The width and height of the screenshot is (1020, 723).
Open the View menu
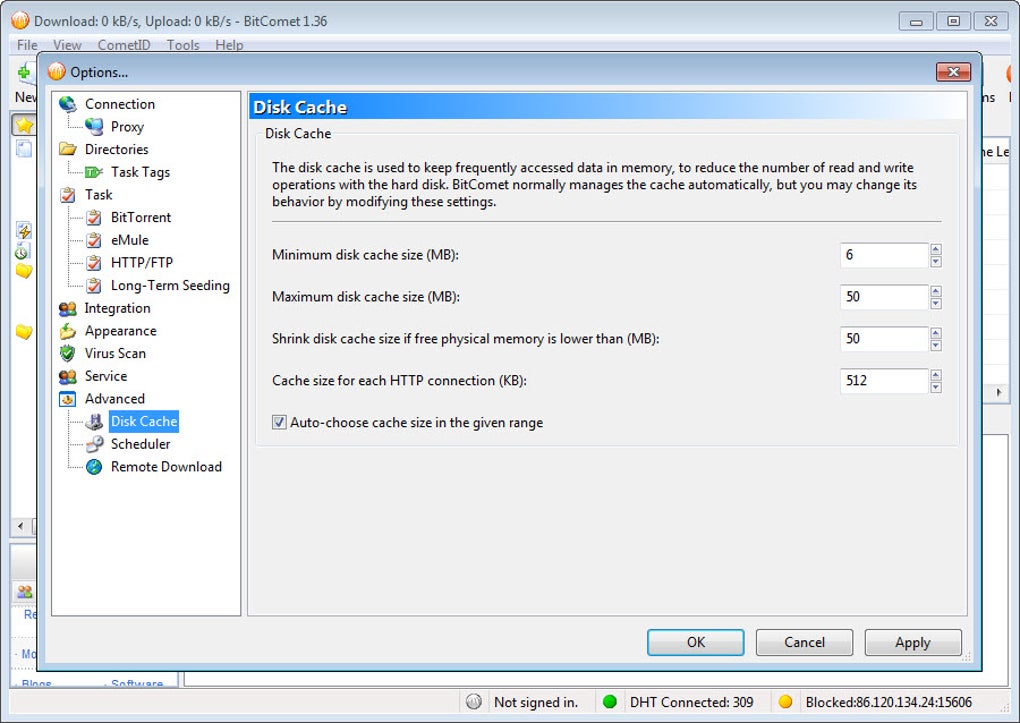[x=68, y=45]
